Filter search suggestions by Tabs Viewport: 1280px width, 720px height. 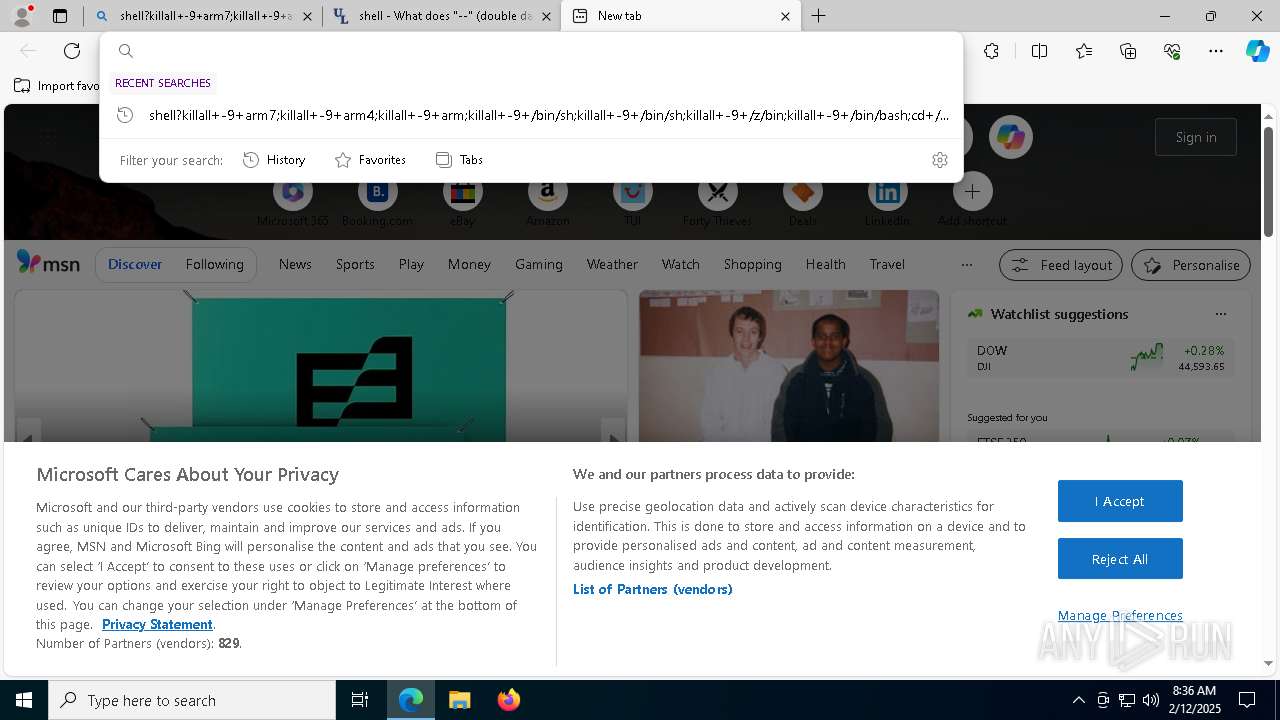pyautogui.click(x=459, y=160)
